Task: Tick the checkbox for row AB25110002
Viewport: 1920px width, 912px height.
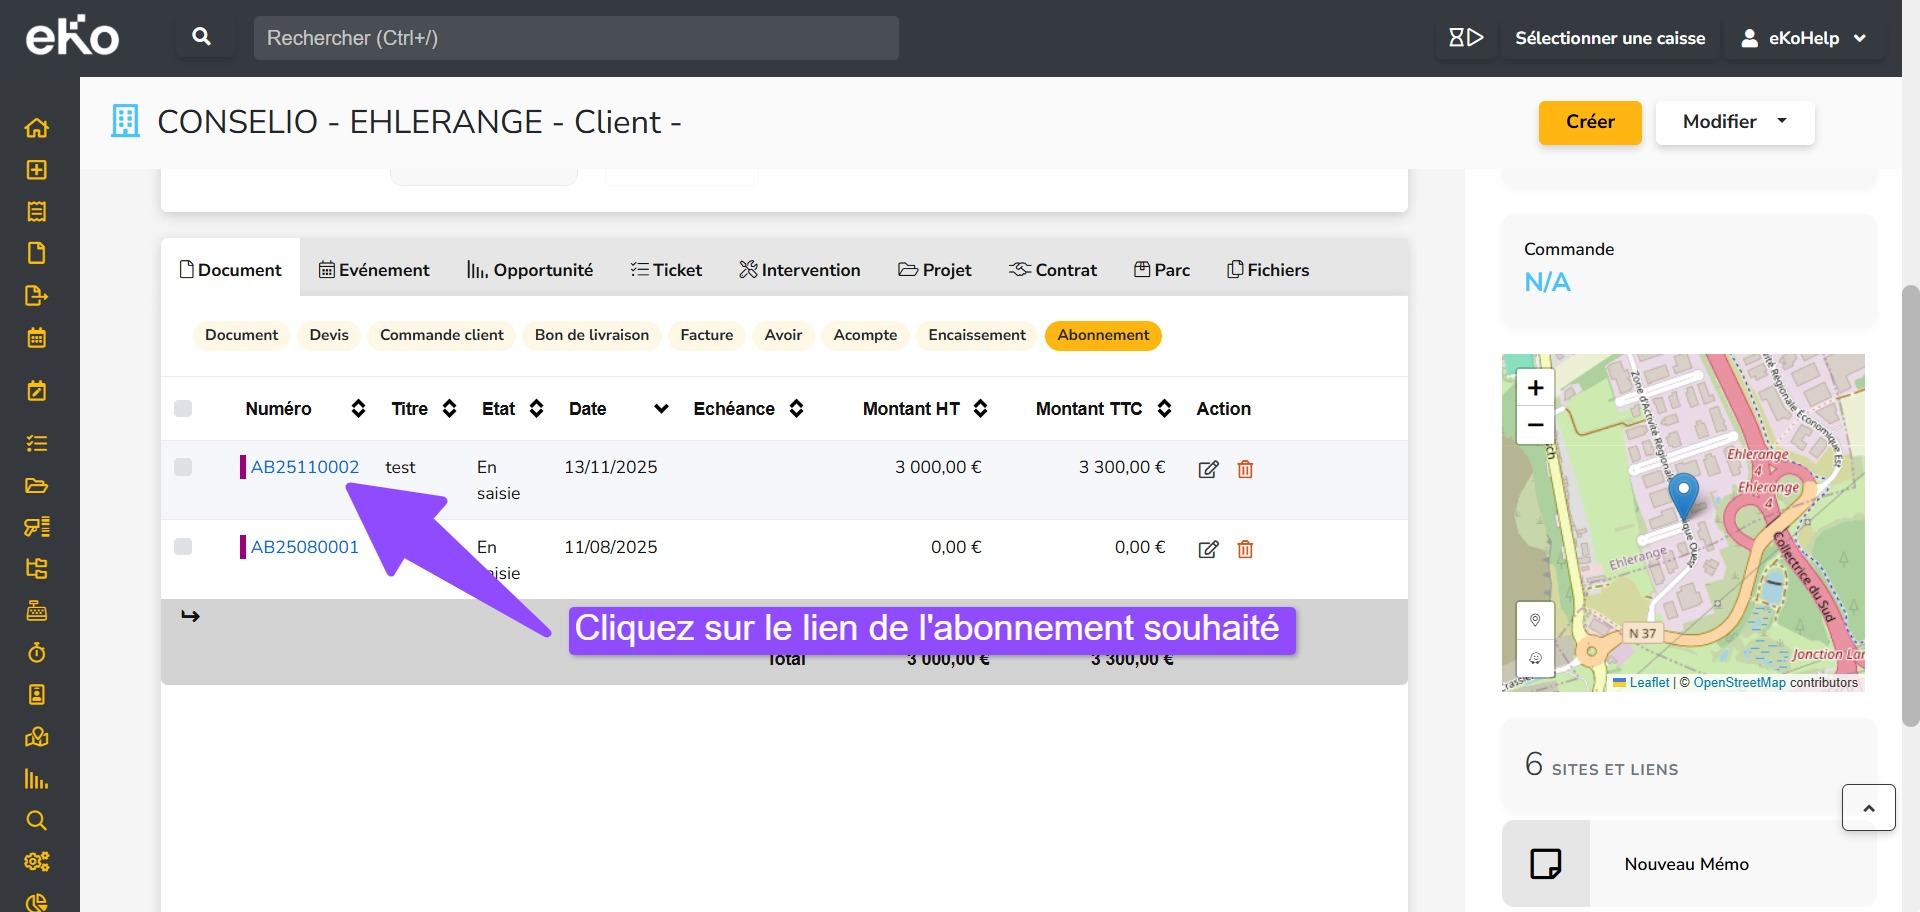Action: pyautogui.click(x=183, y=467)
